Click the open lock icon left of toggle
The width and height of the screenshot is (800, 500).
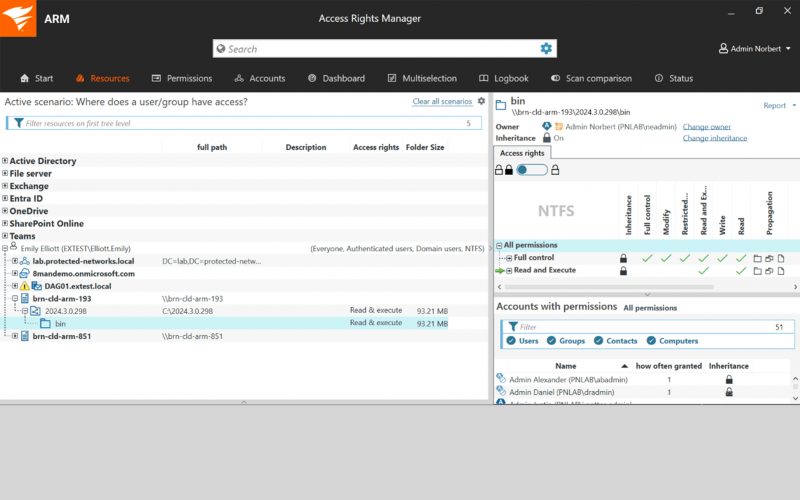[499, 170]
